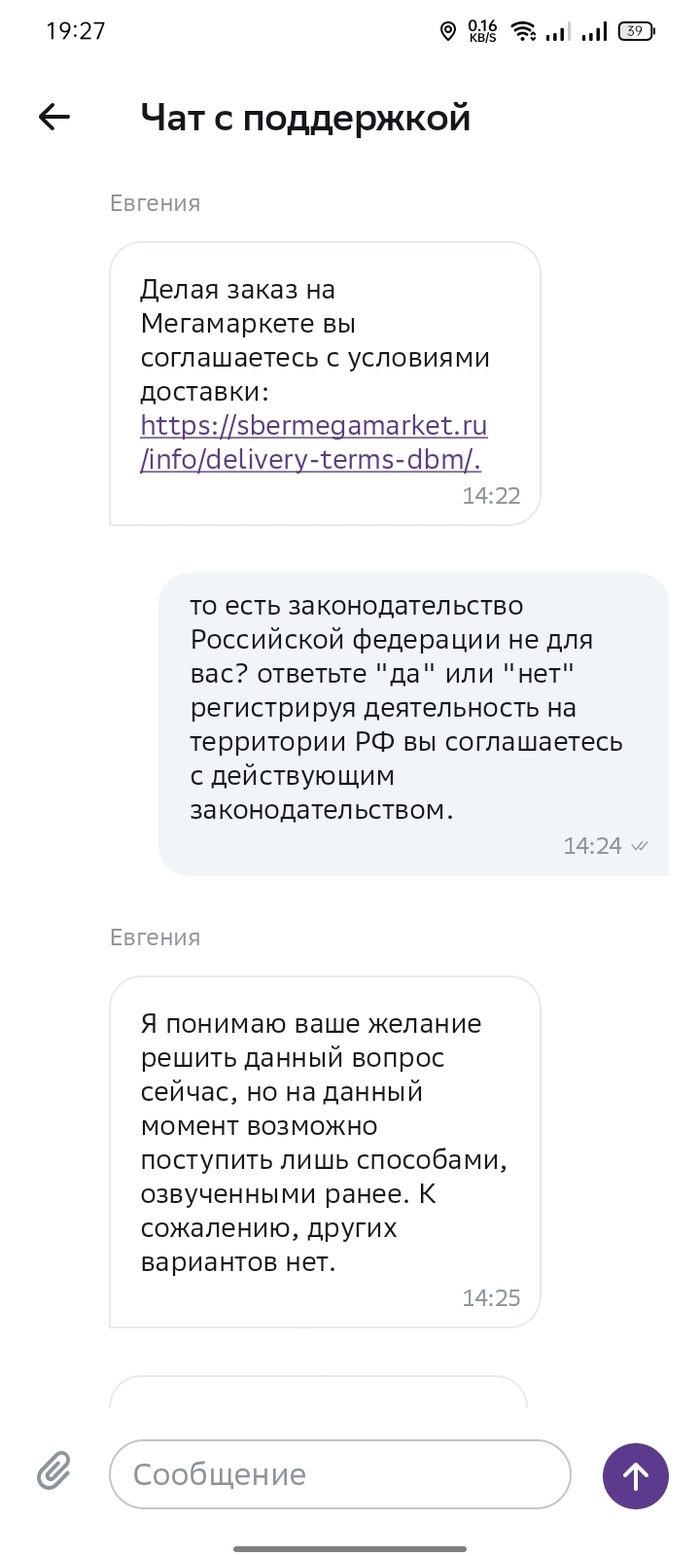
Task: Tap the Чат с поддержкой header title
Action: coord(305,118)
